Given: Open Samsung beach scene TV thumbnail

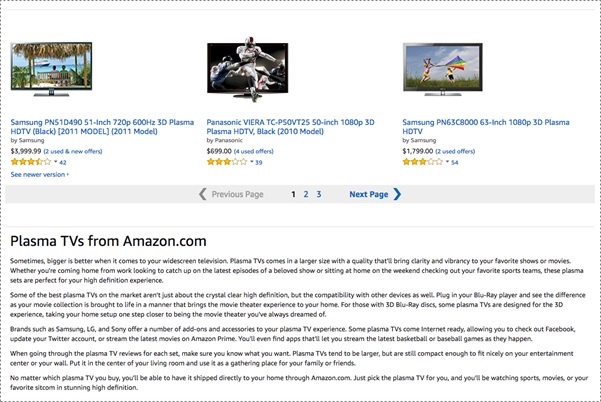Looking at the screenshot, I should click(51, 69).
